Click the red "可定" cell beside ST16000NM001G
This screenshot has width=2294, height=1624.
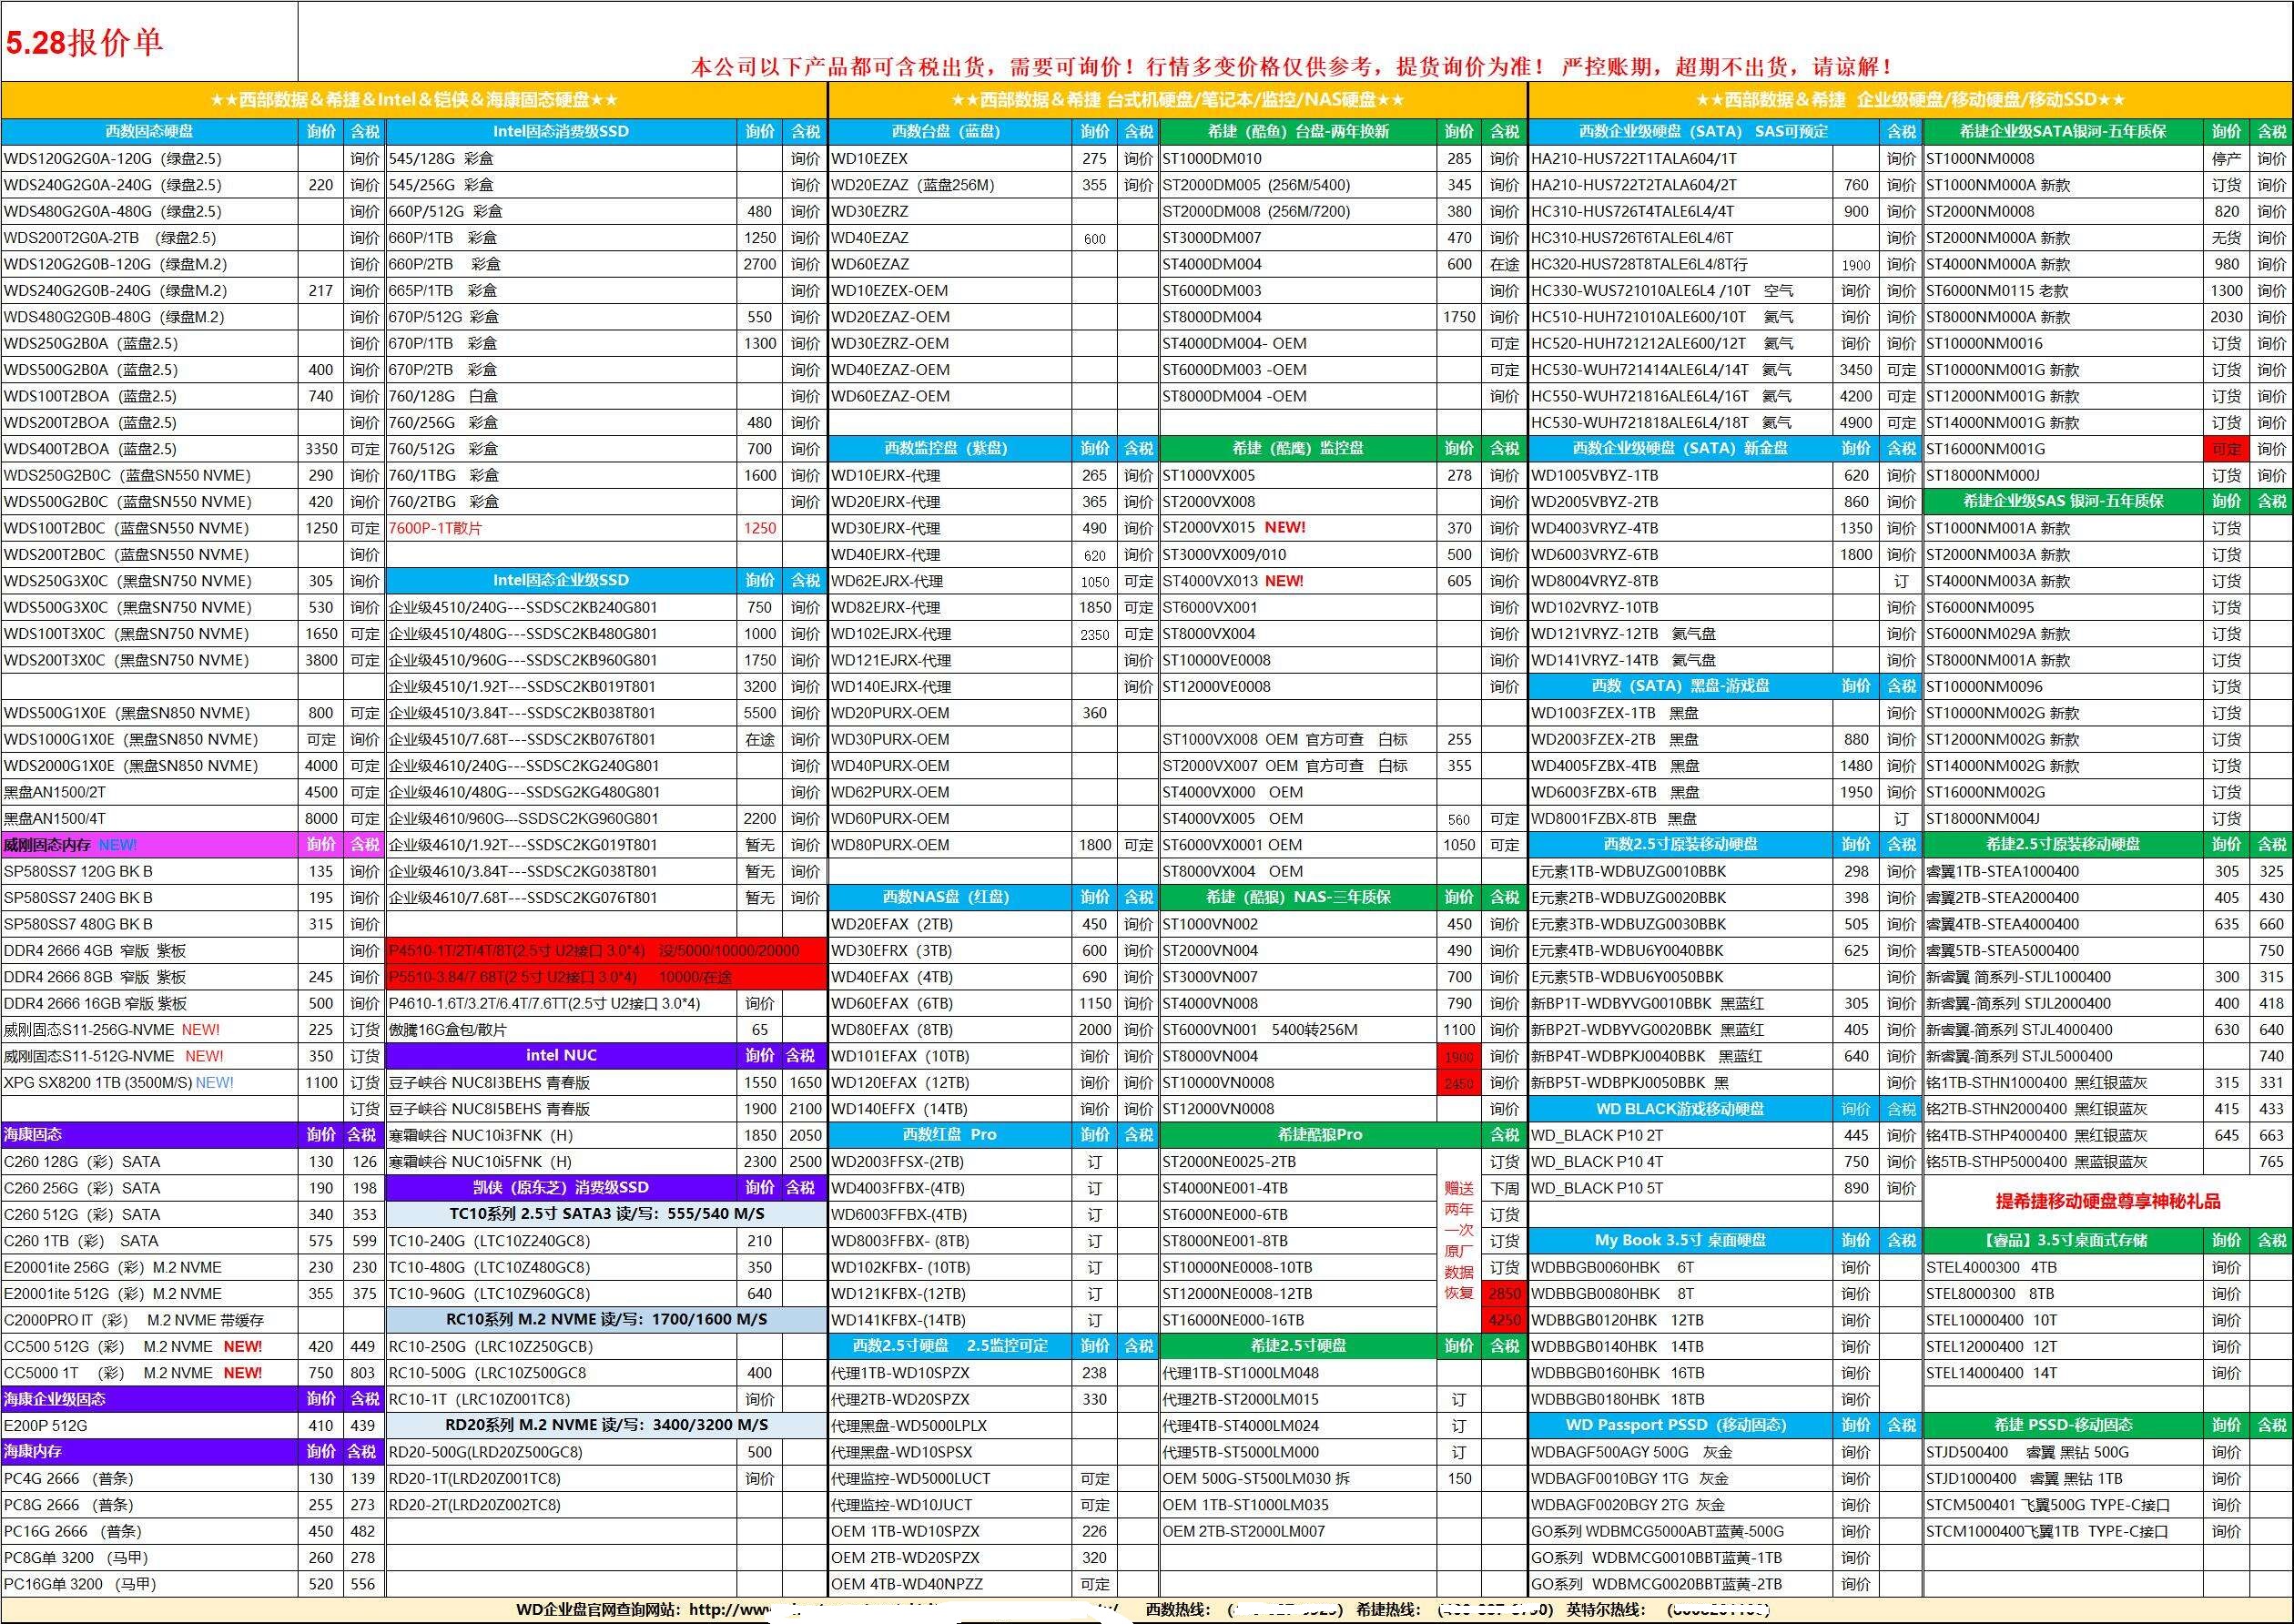(2226, 449)
